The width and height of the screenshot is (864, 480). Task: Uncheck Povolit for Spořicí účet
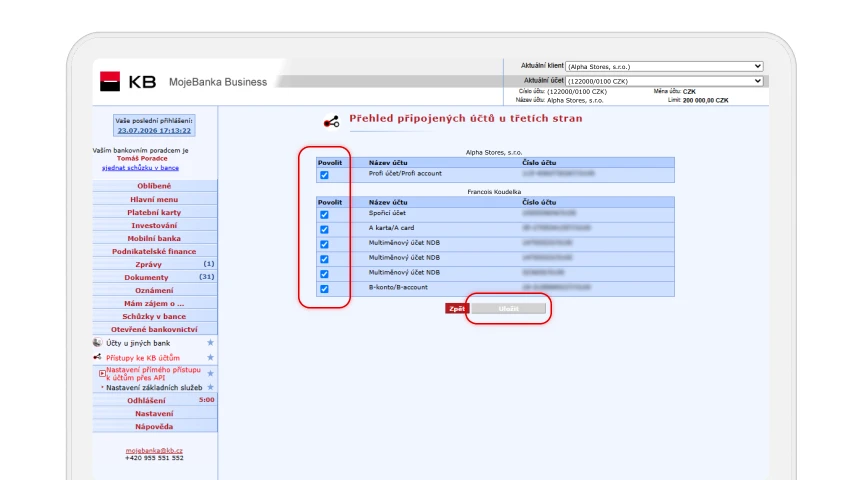324,215
